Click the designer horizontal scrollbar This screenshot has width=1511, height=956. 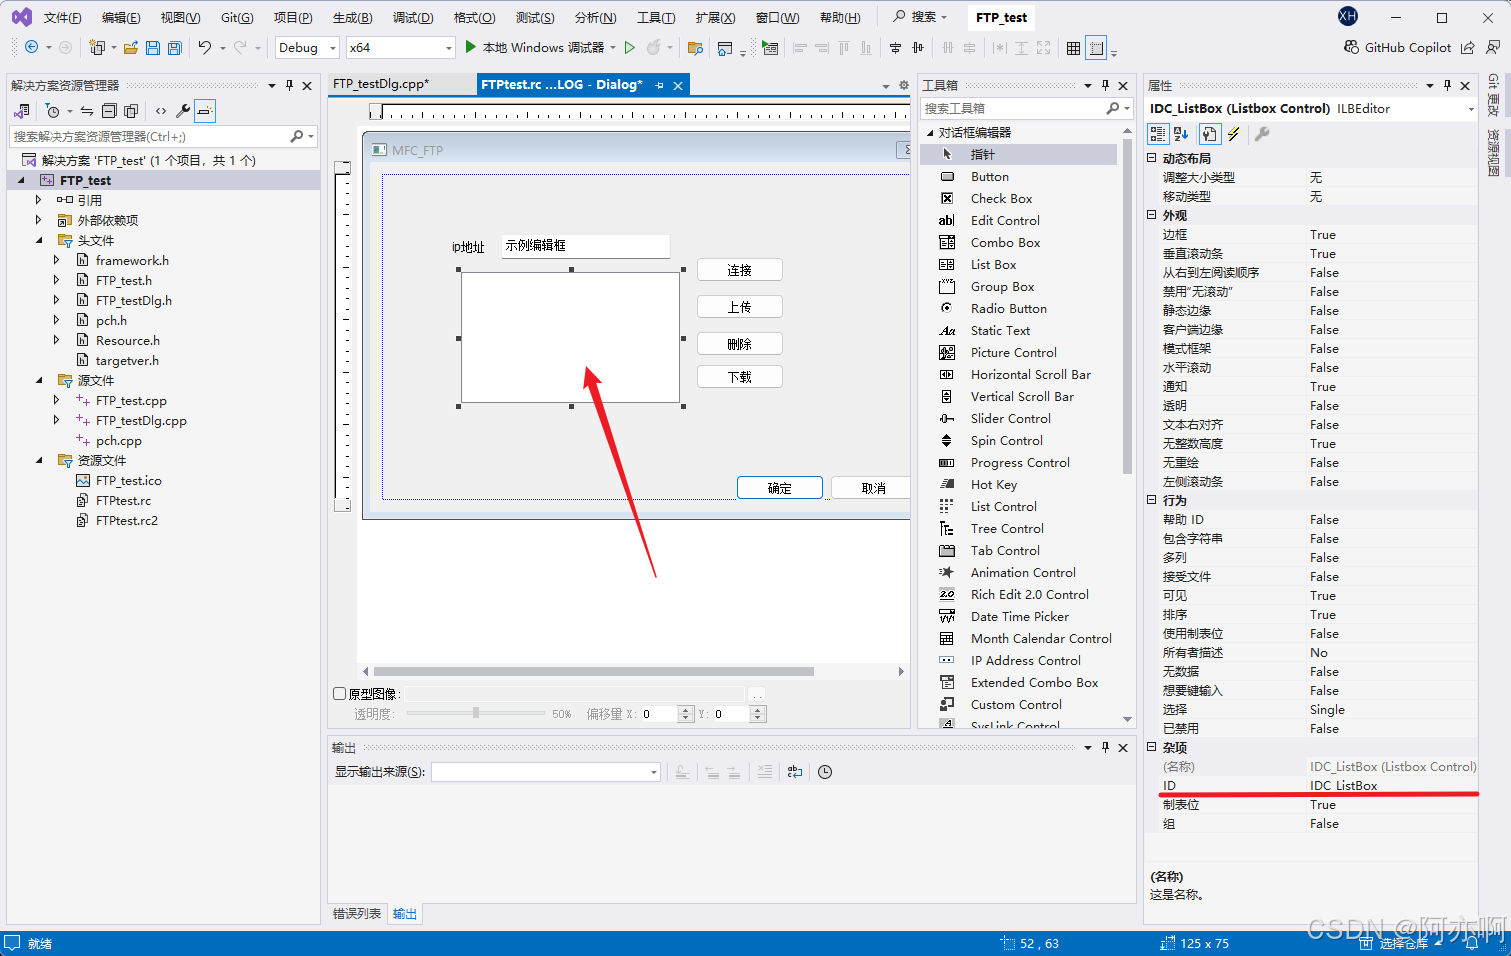(x=594, y=672)
